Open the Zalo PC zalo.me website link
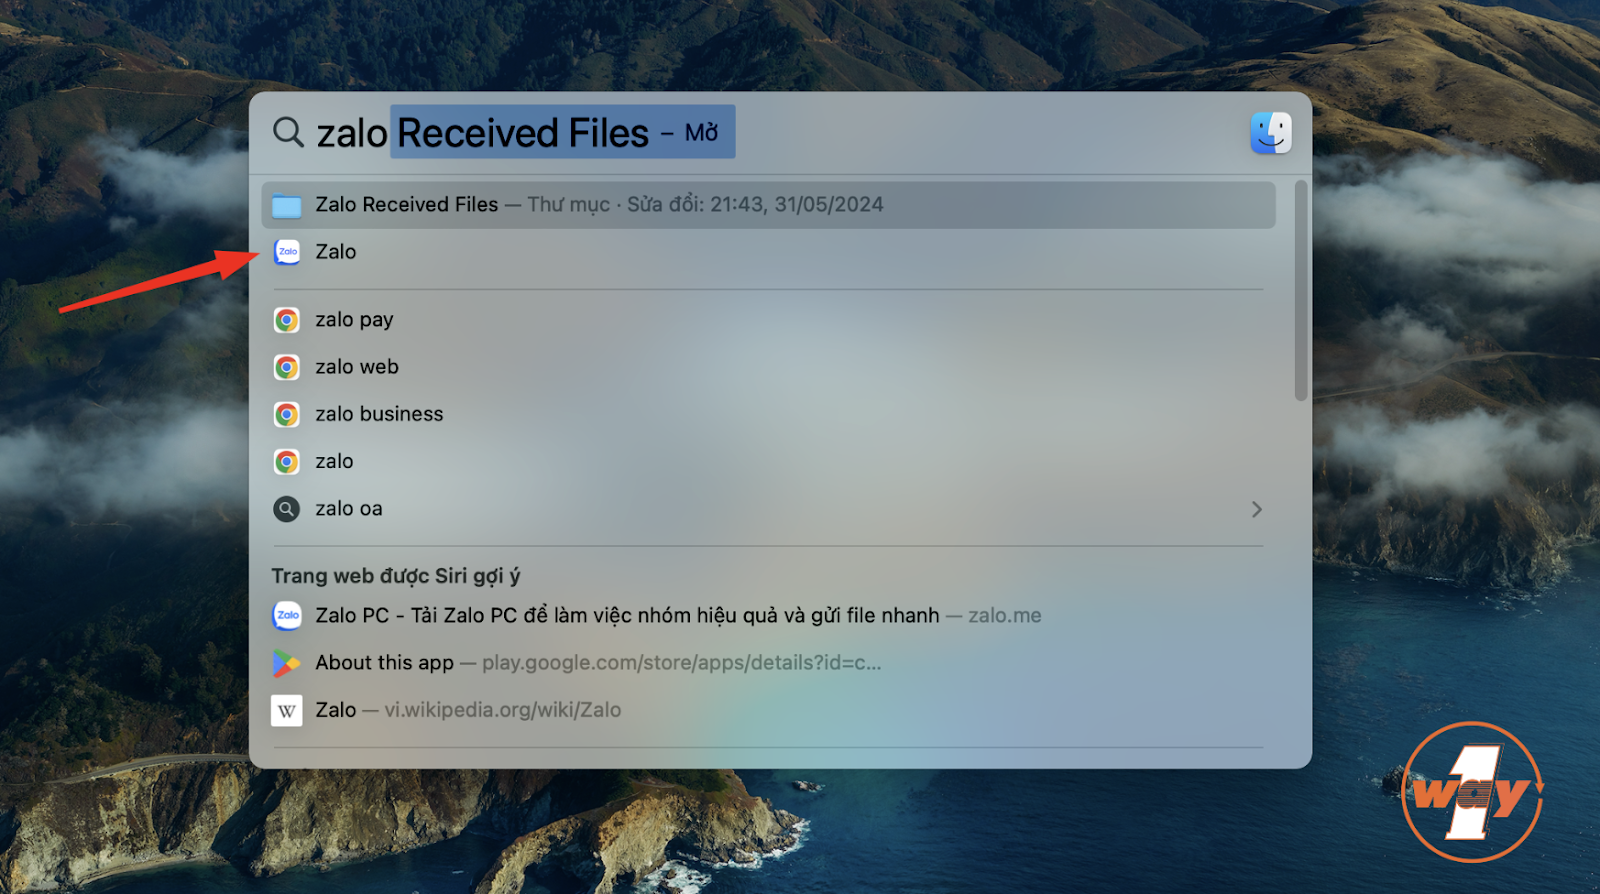Screen dimensions: 1600x894 point(627,616)
